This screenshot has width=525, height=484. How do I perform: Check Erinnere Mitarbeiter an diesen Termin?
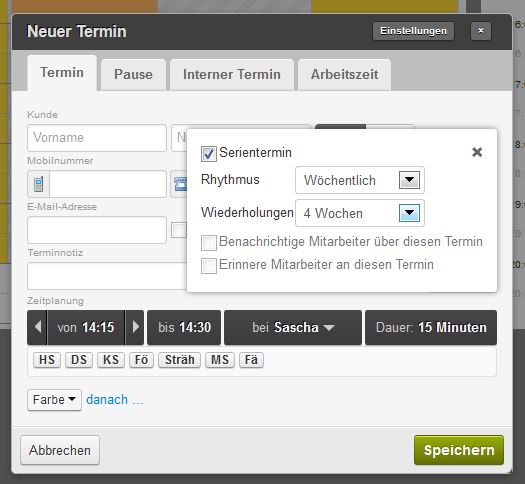[209, 265]
